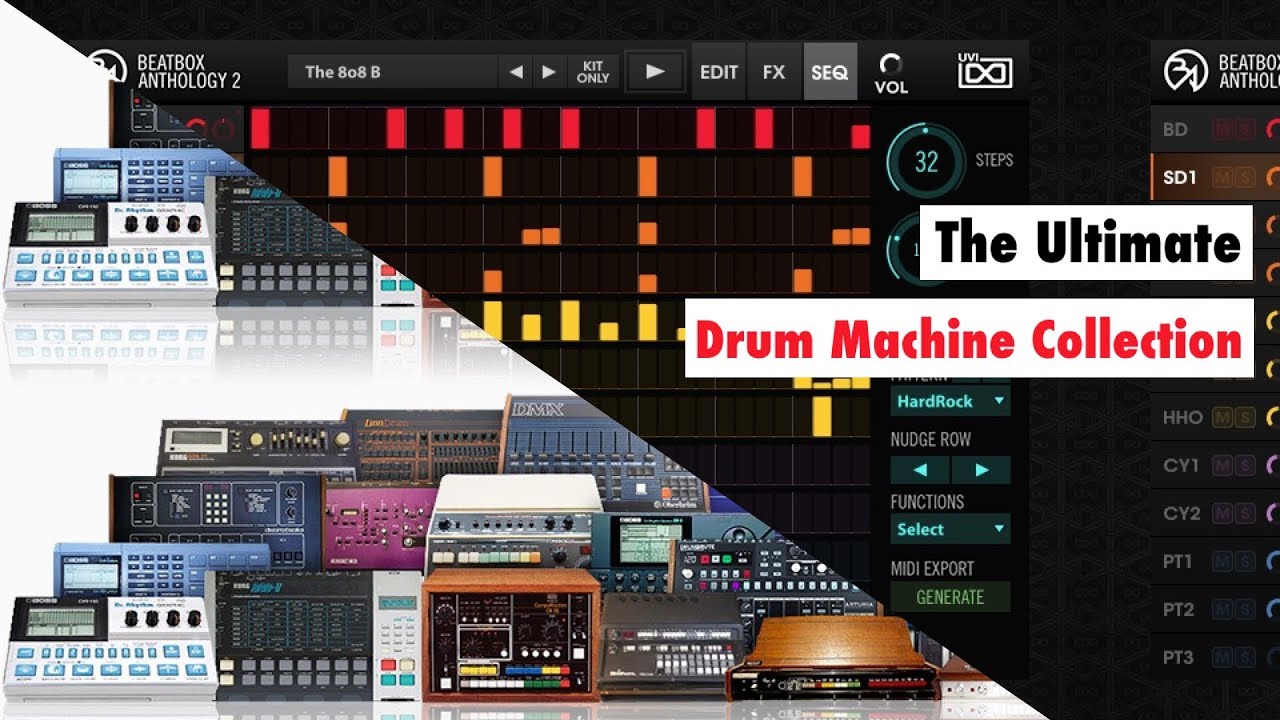Solo the BD track
Viewport: 1280px width, 720px height.
coord(1244,129)
